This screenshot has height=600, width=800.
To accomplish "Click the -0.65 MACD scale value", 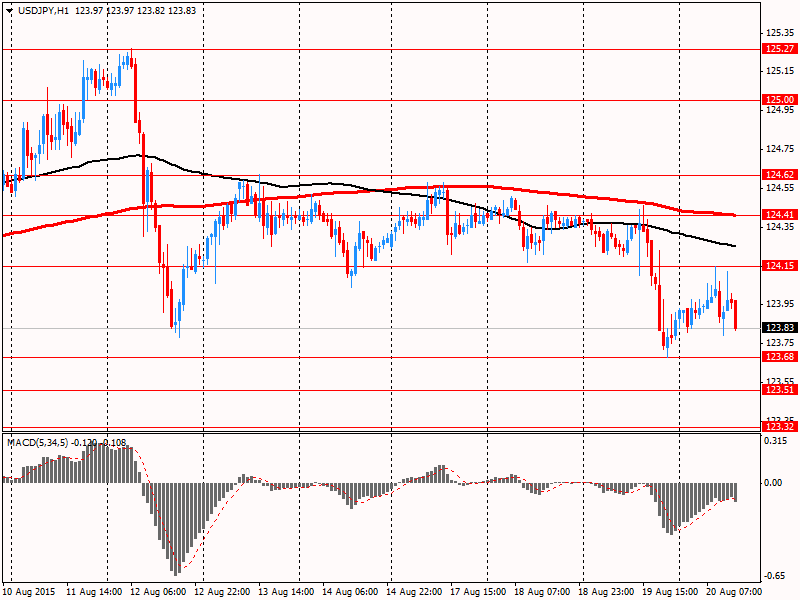I will coord(775,576).
